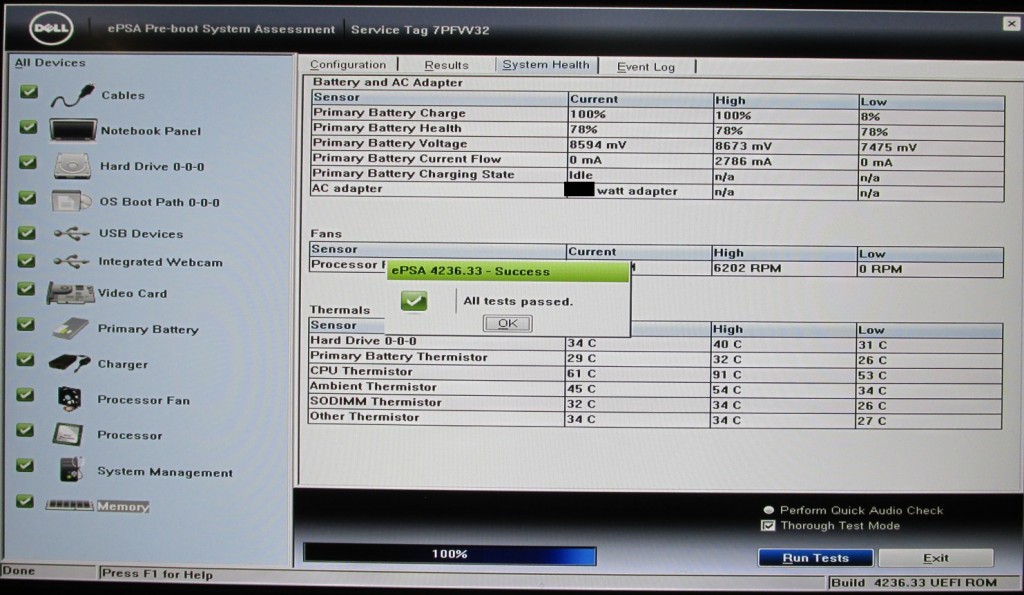Image resolution: width=1024 pixels, height=595 pixels.
Task: Click OK in the success dialog
Action: pos(507,323)
